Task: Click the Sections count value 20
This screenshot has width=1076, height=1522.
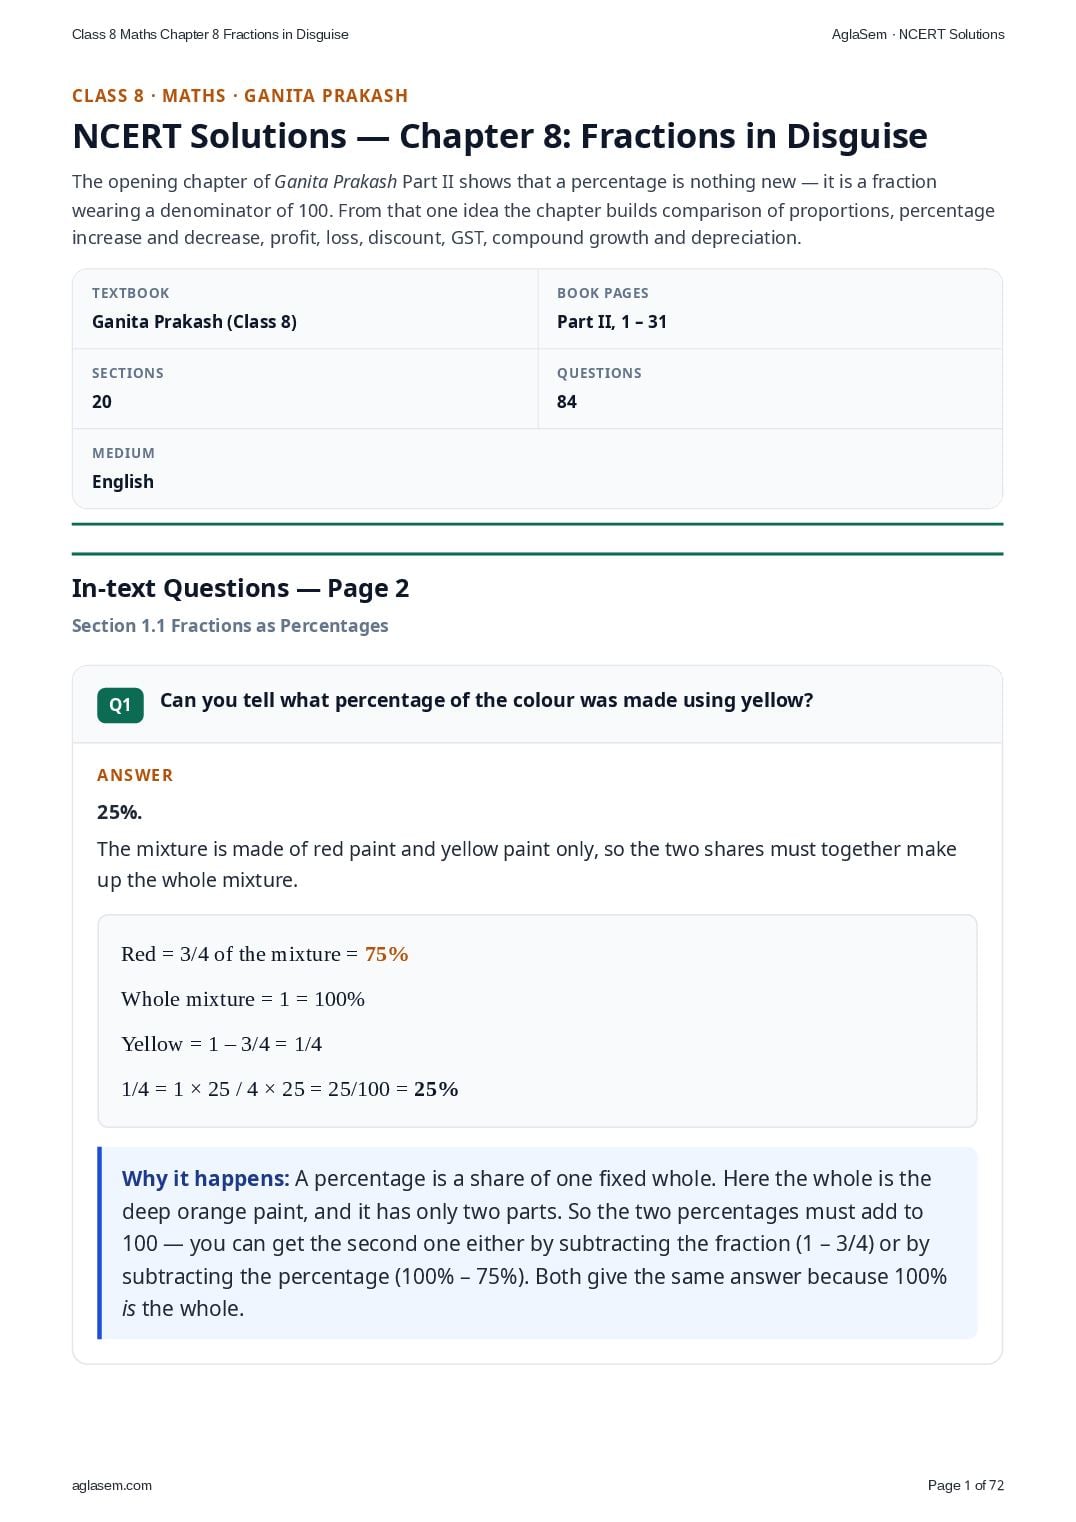Action: pos(102,402)
